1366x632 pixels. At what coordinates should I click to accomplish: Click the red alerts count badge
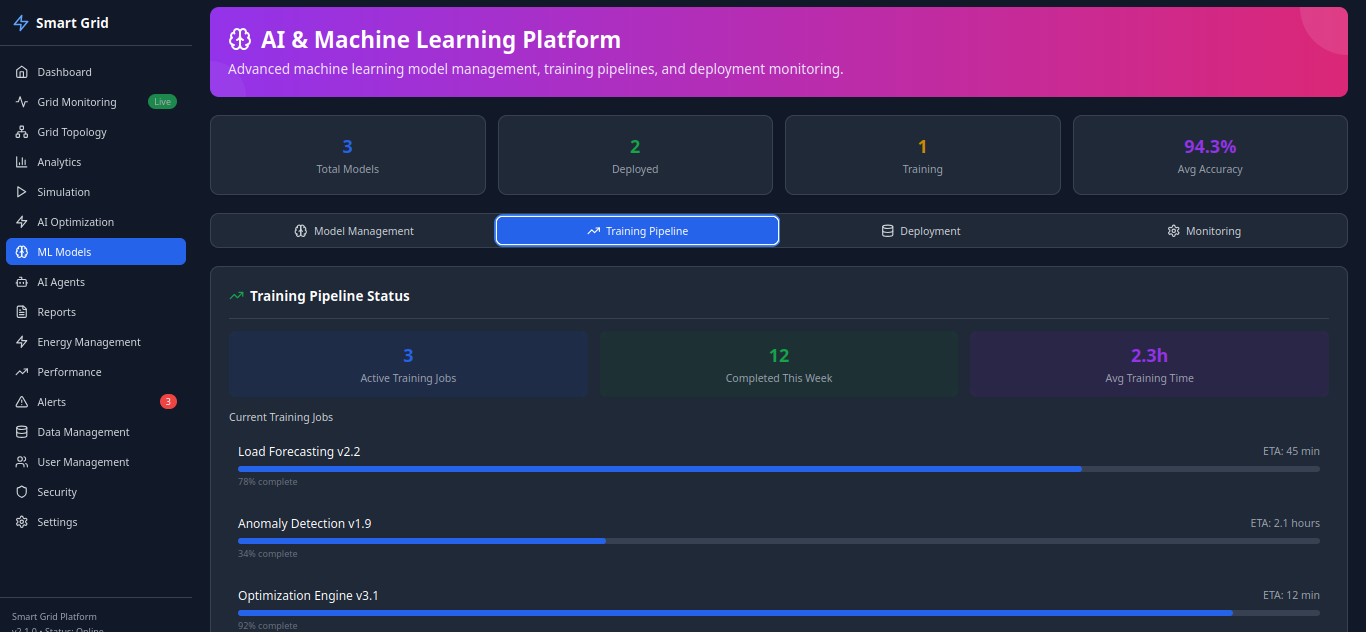point(168,402)
